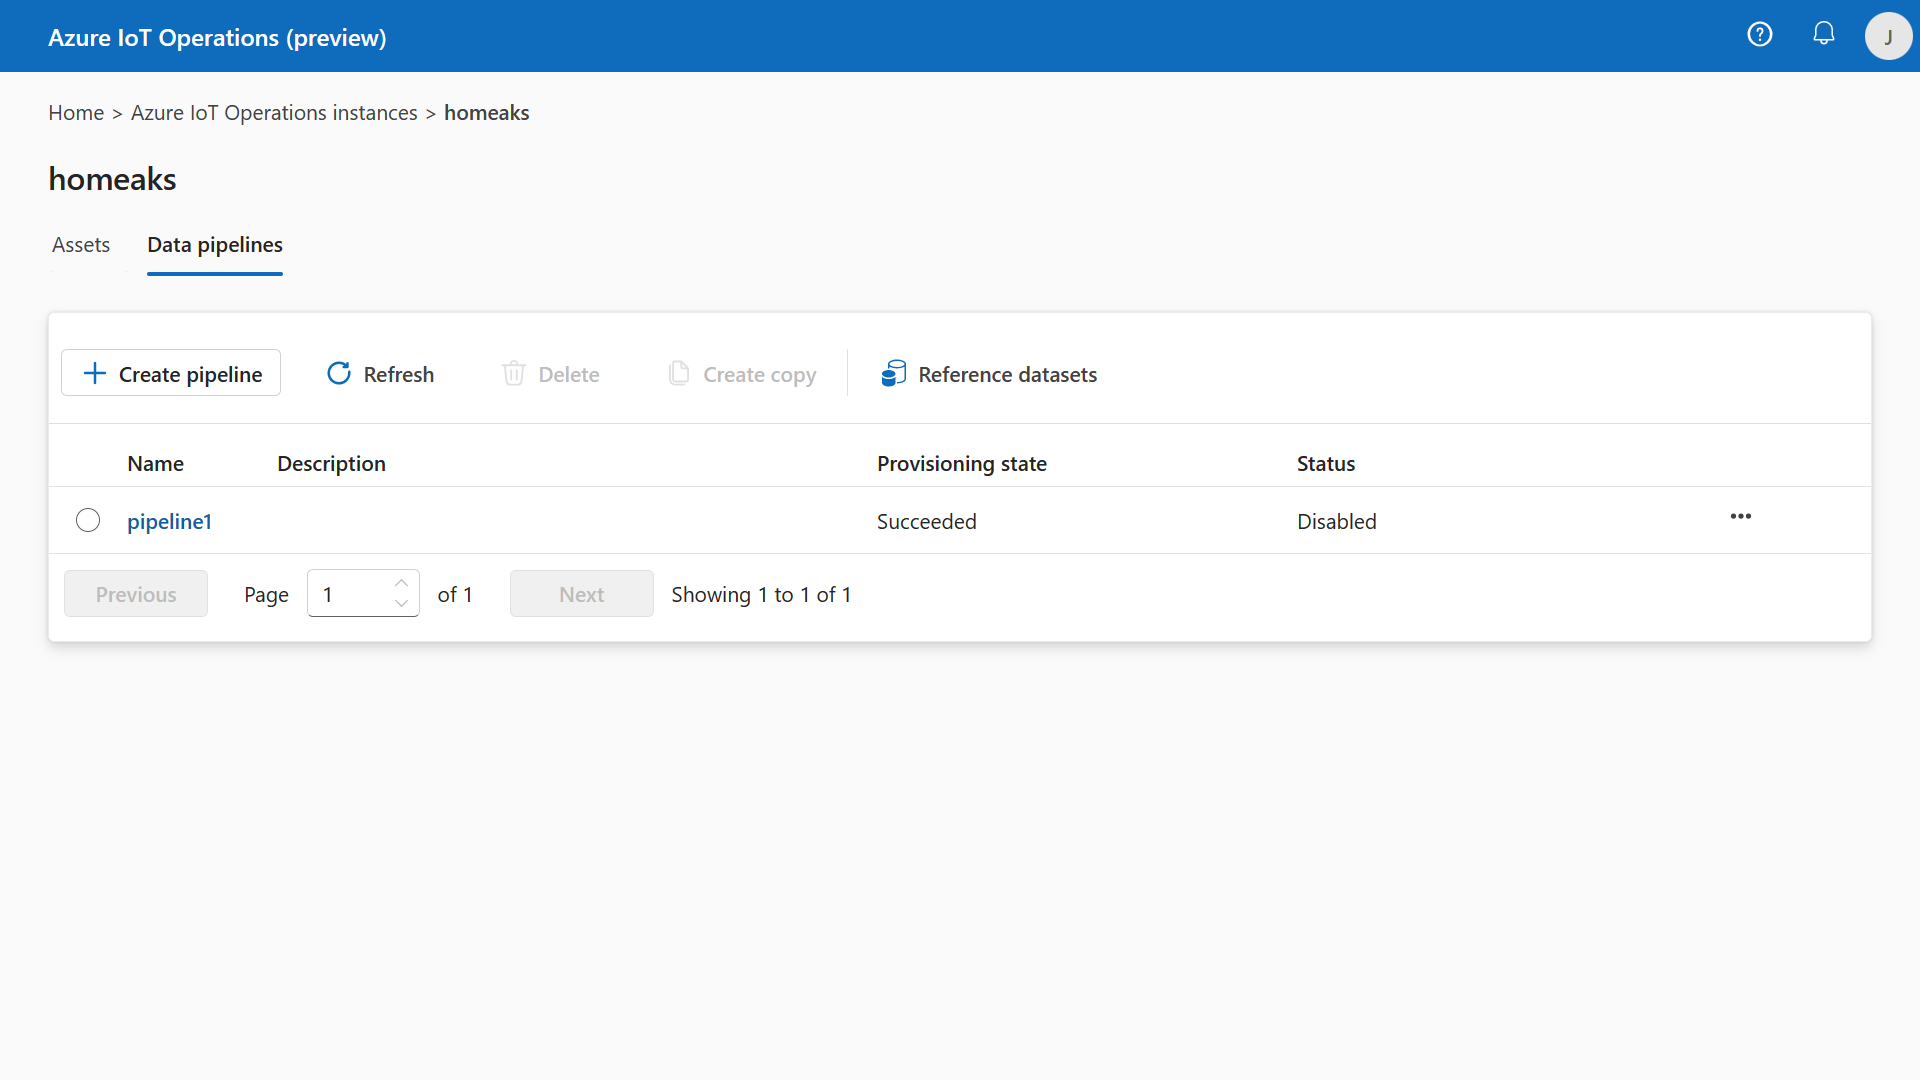This screenshot has width=1920, height=1080.
Task: Select the Data pipelines tab
Action: (x=215, y=245)
